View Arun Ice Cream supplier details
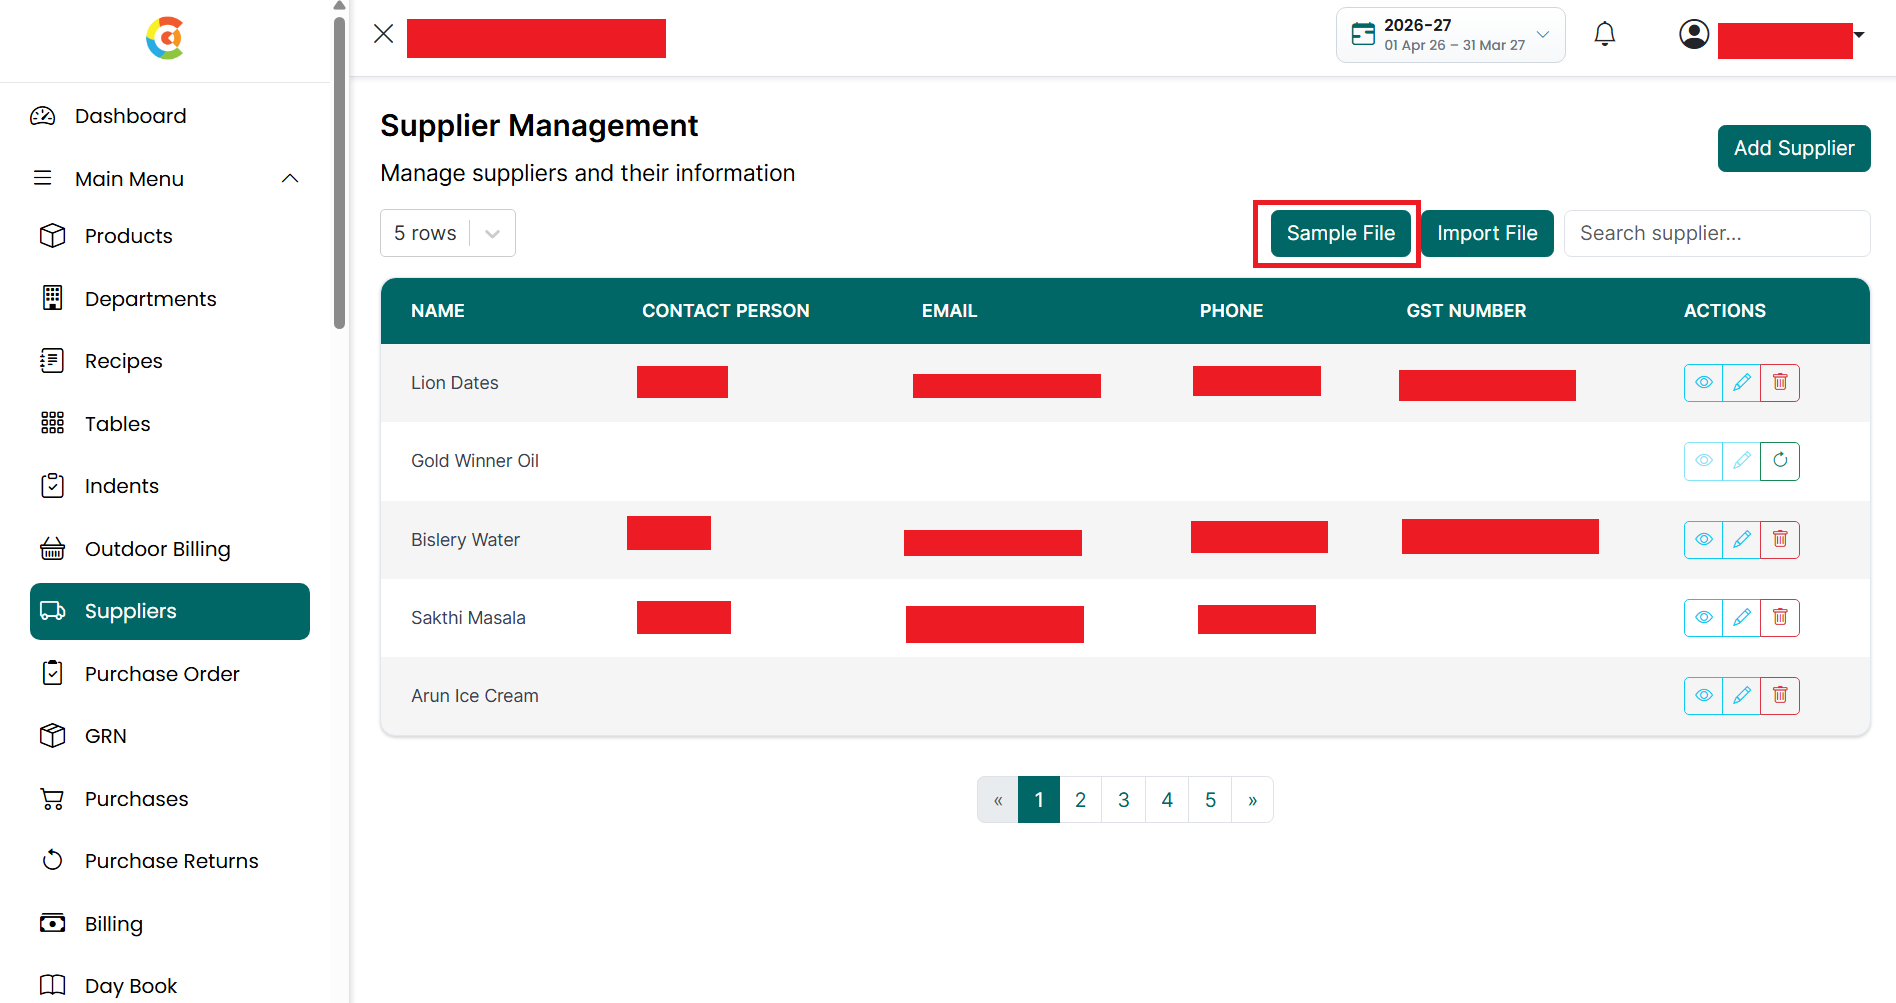Image resolution: width=1896 pixels, height=1003 pixels. click(x=1703, y=695)
